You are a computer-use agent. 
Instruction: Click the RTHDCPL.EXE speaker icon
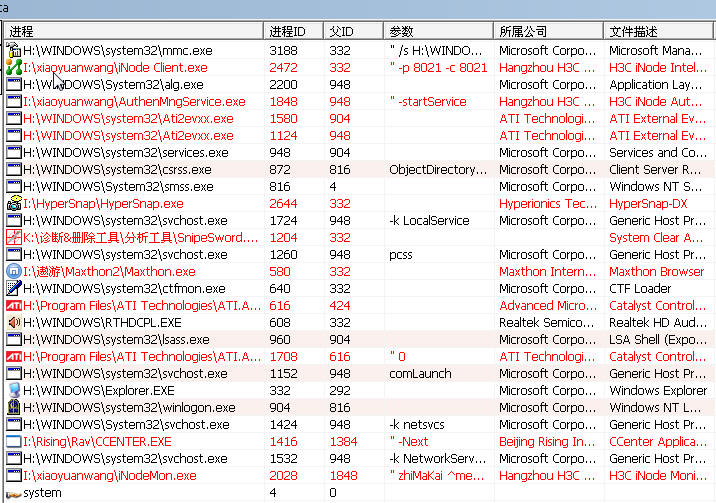(x=14, y=323)
